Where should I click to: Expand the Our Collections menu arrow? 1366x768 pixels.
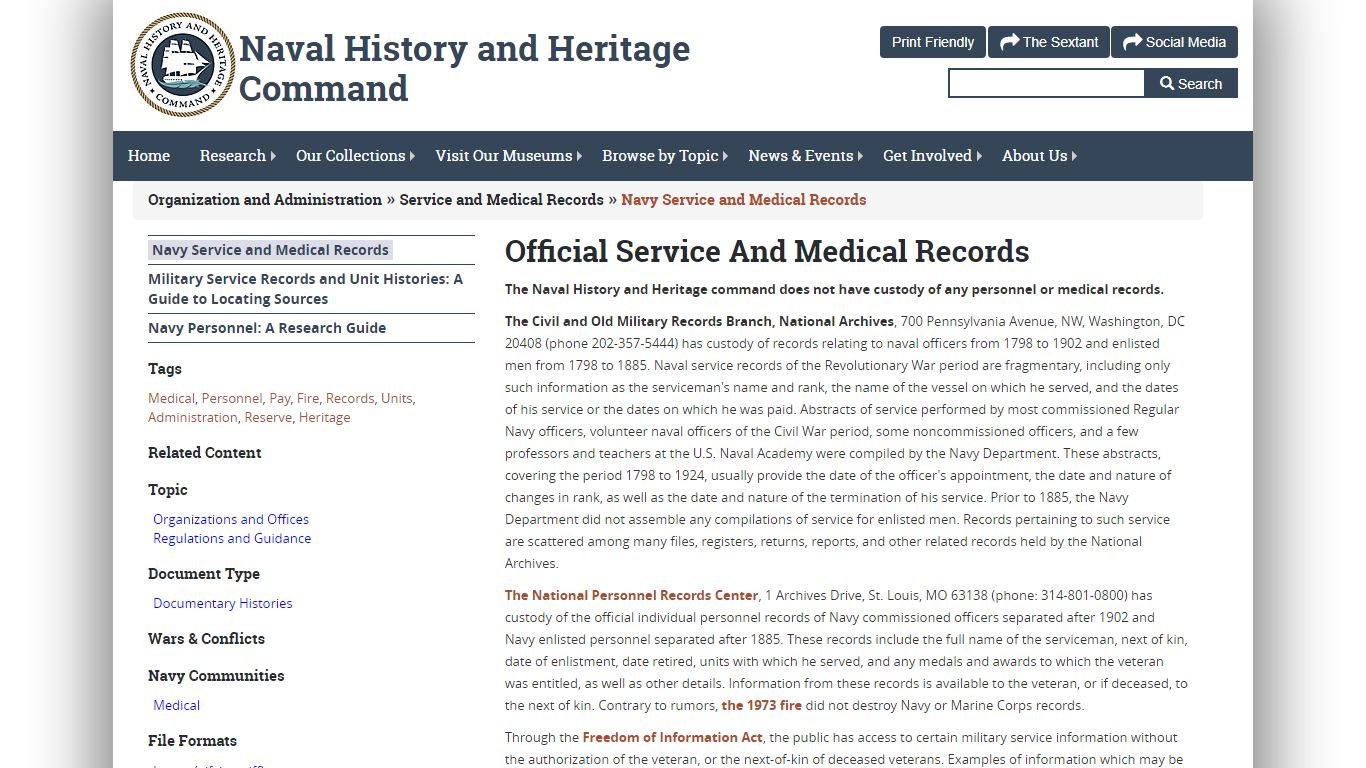413,156
